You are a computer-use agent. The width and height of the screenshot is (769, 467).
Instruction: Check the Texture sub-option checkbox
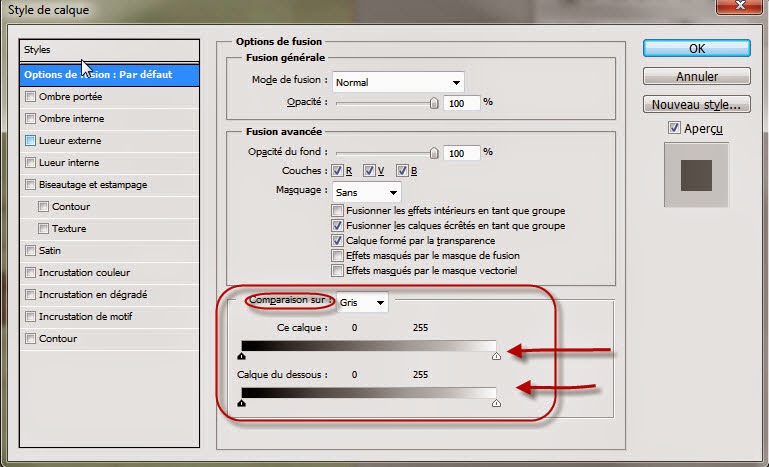(43, 229)
